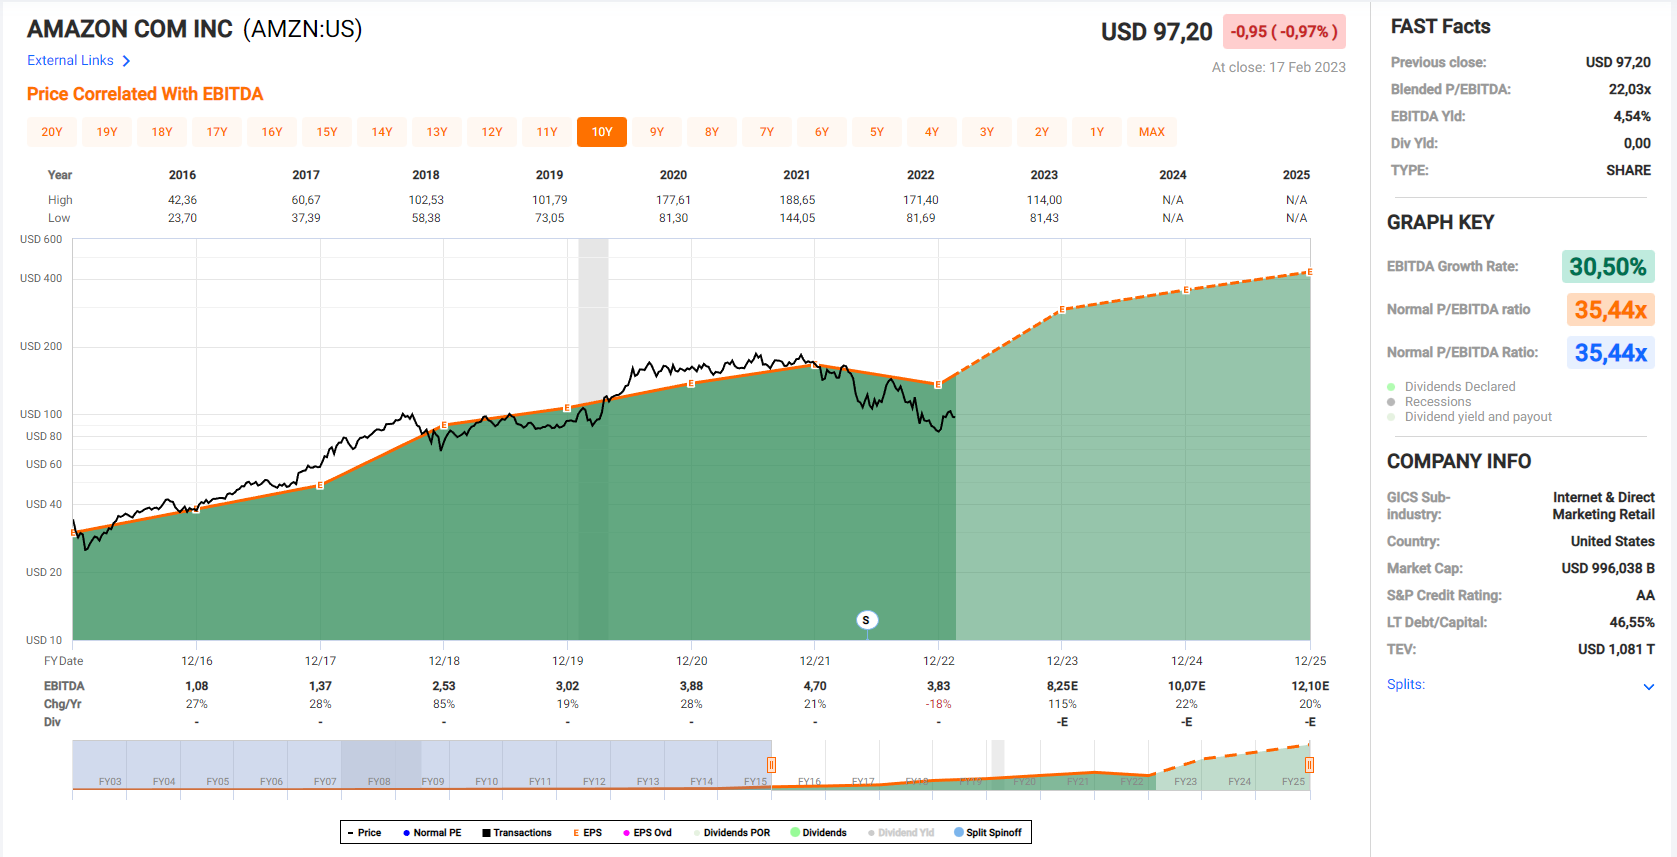Toggle Dividends Declared in Graph Key
This screenshot has width=1677, height=857.
[1459, 387]
